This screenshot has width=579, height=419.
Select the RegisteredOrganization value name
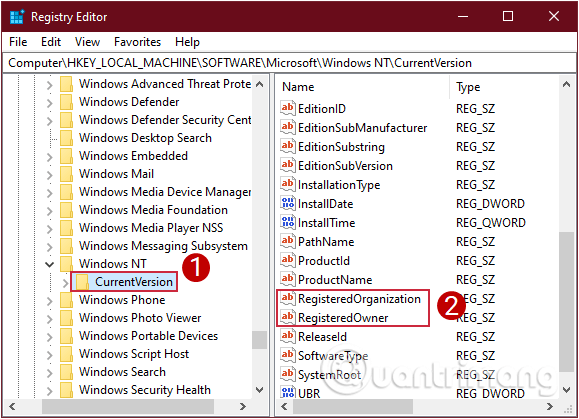359,299
